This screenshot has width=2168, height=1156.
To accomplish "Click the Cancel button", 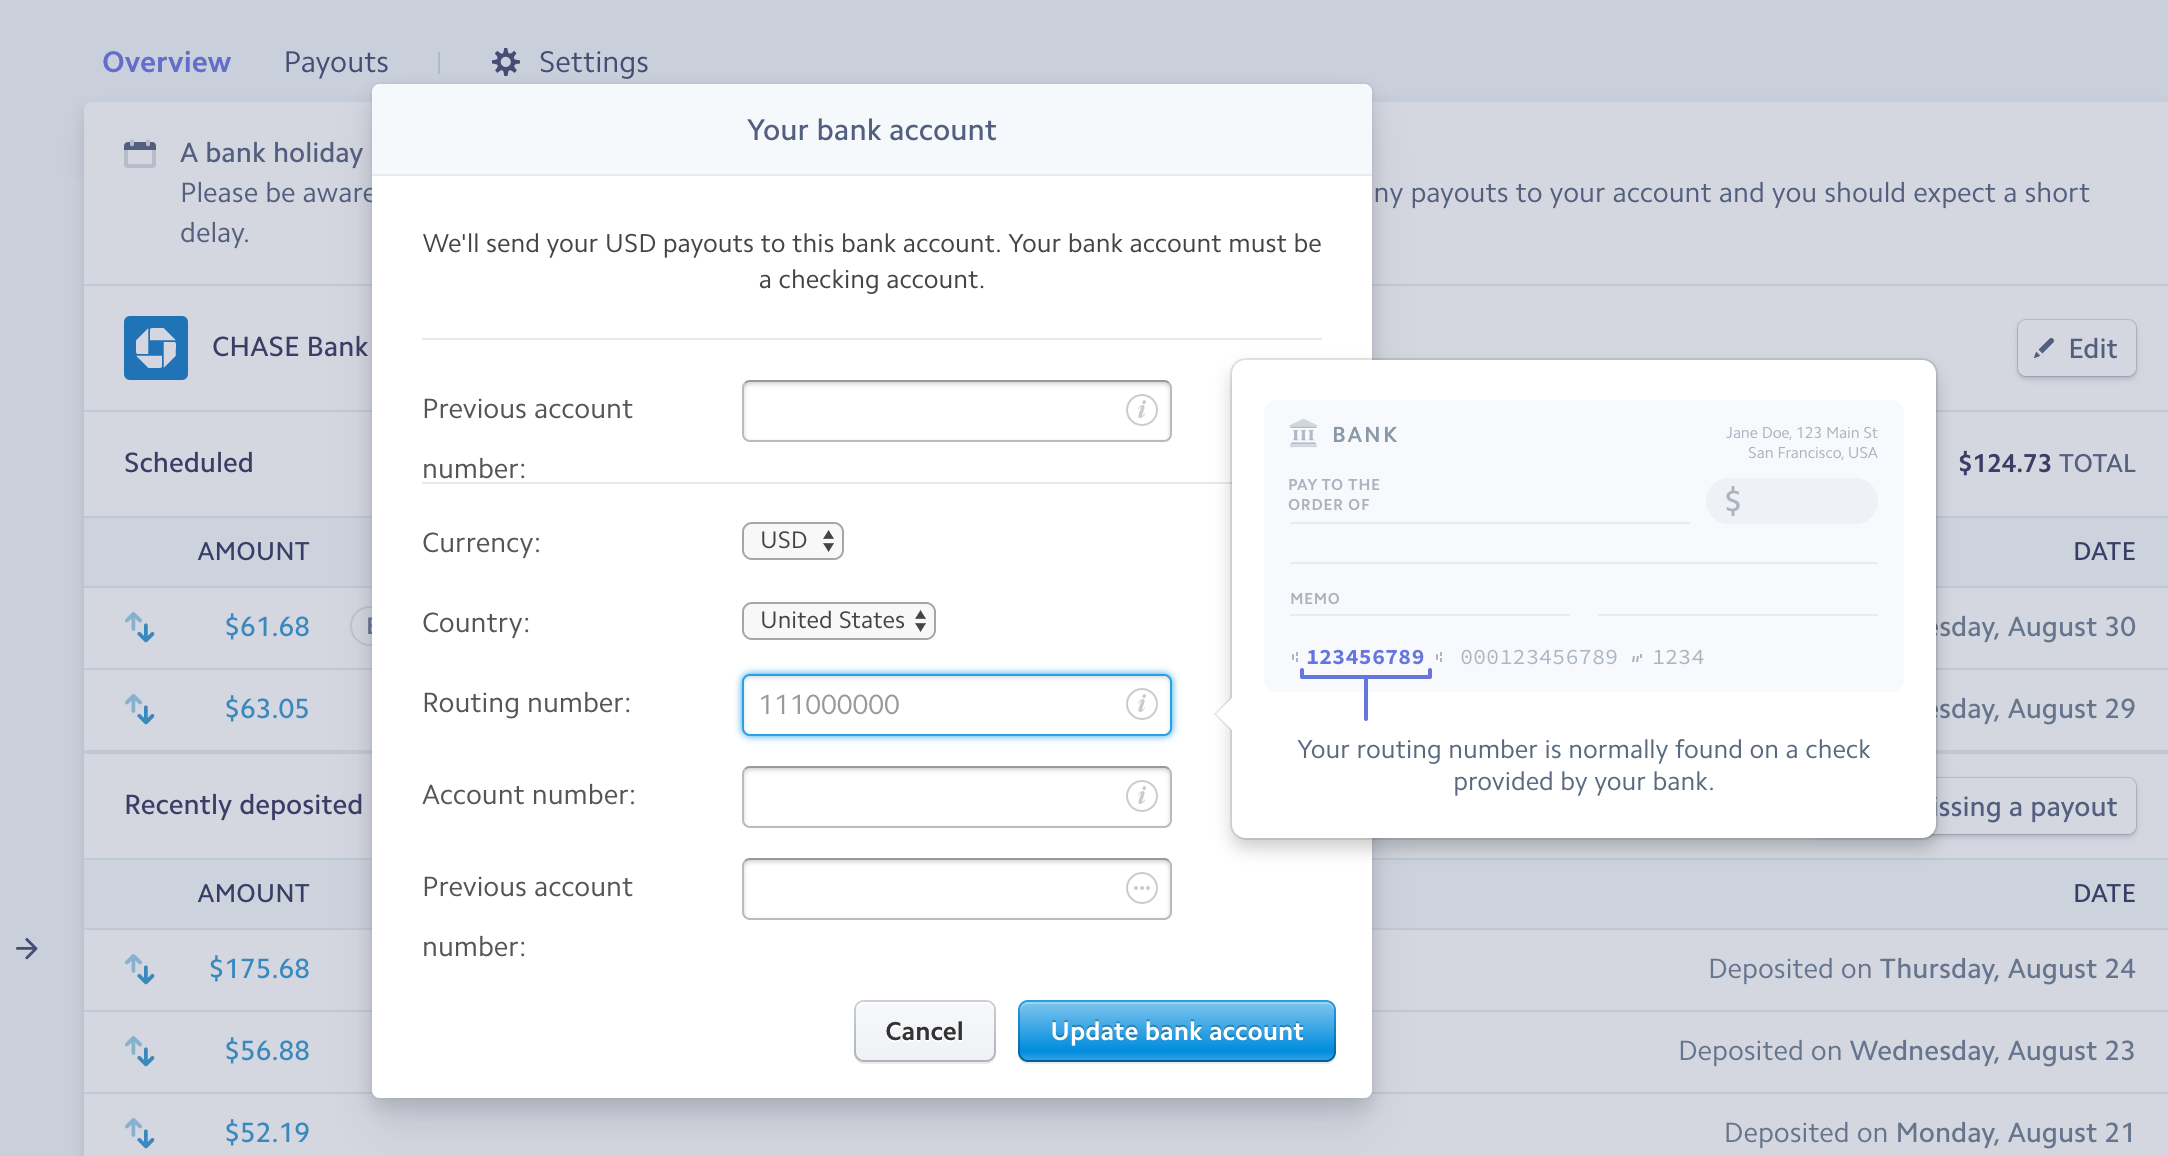I will tap(924, 1031).
